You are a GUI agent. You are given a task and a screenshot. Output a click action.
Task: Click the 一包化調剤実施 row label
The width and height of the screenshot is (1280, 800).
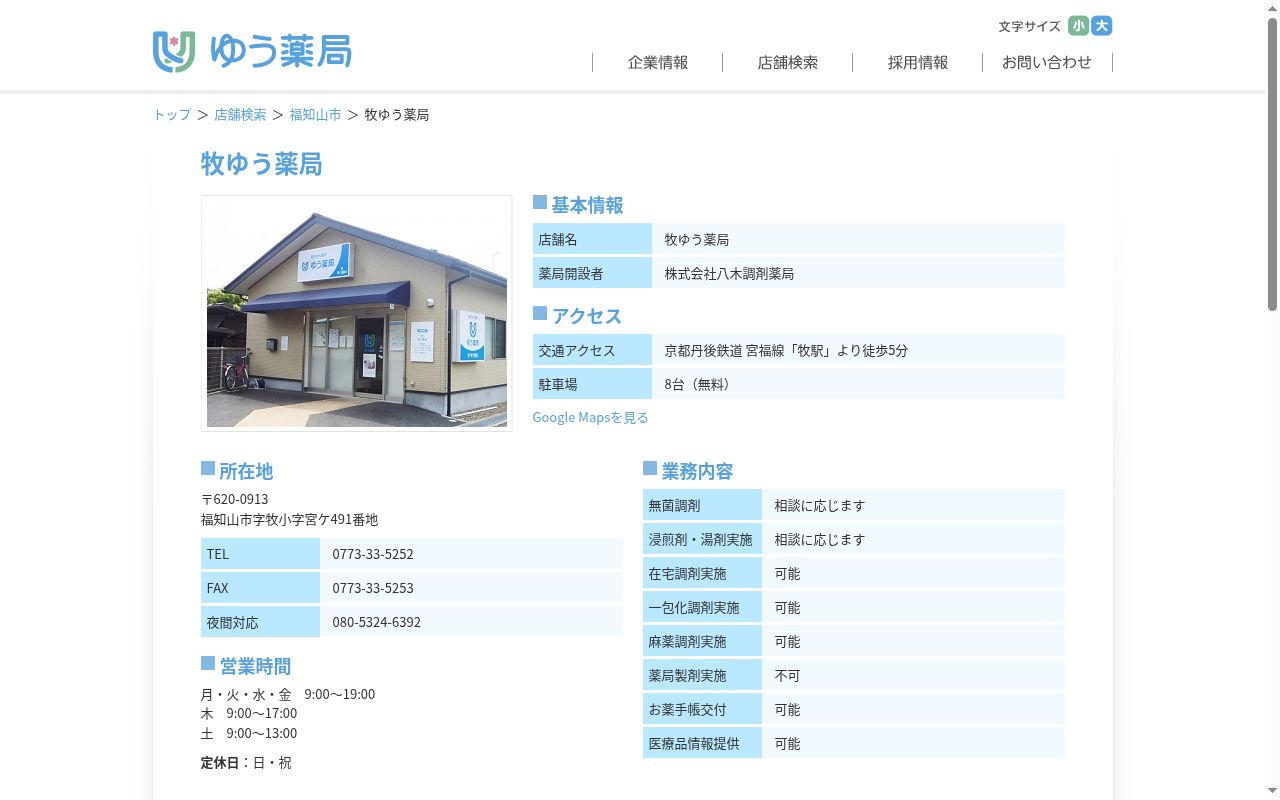click(702, 608)
